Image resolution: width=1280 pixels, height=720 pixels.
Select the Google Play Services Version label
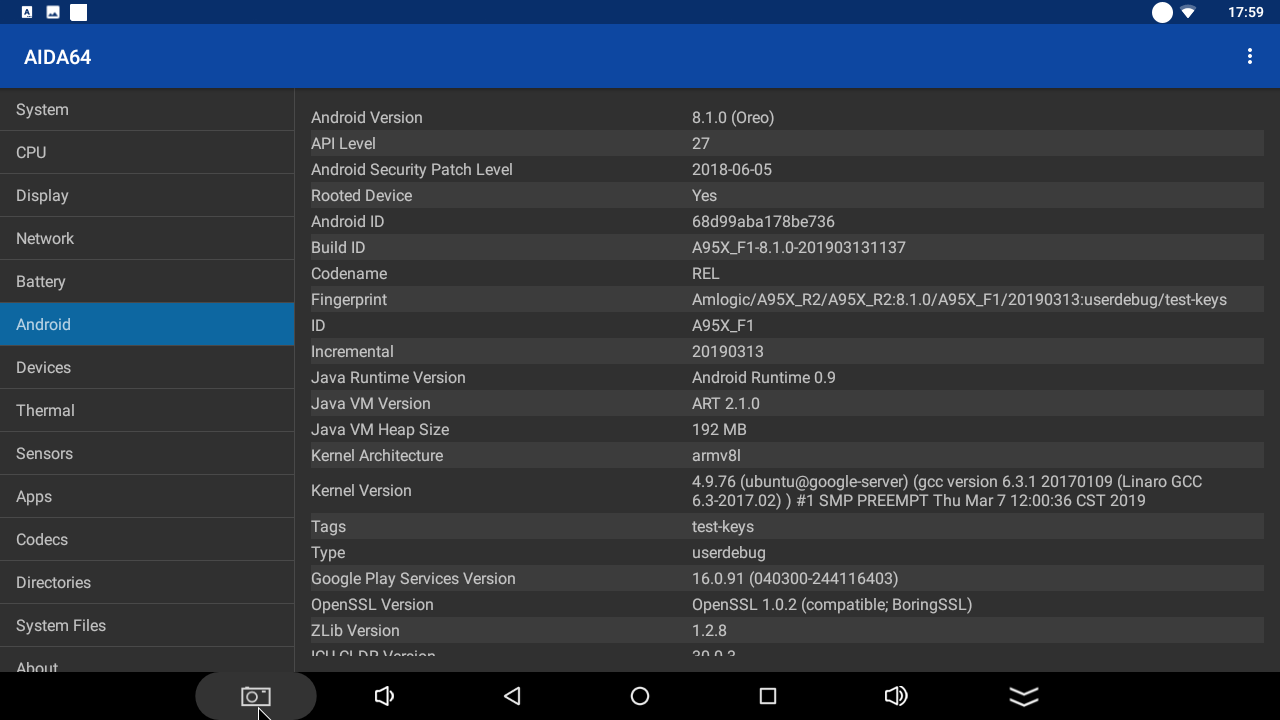413,579
